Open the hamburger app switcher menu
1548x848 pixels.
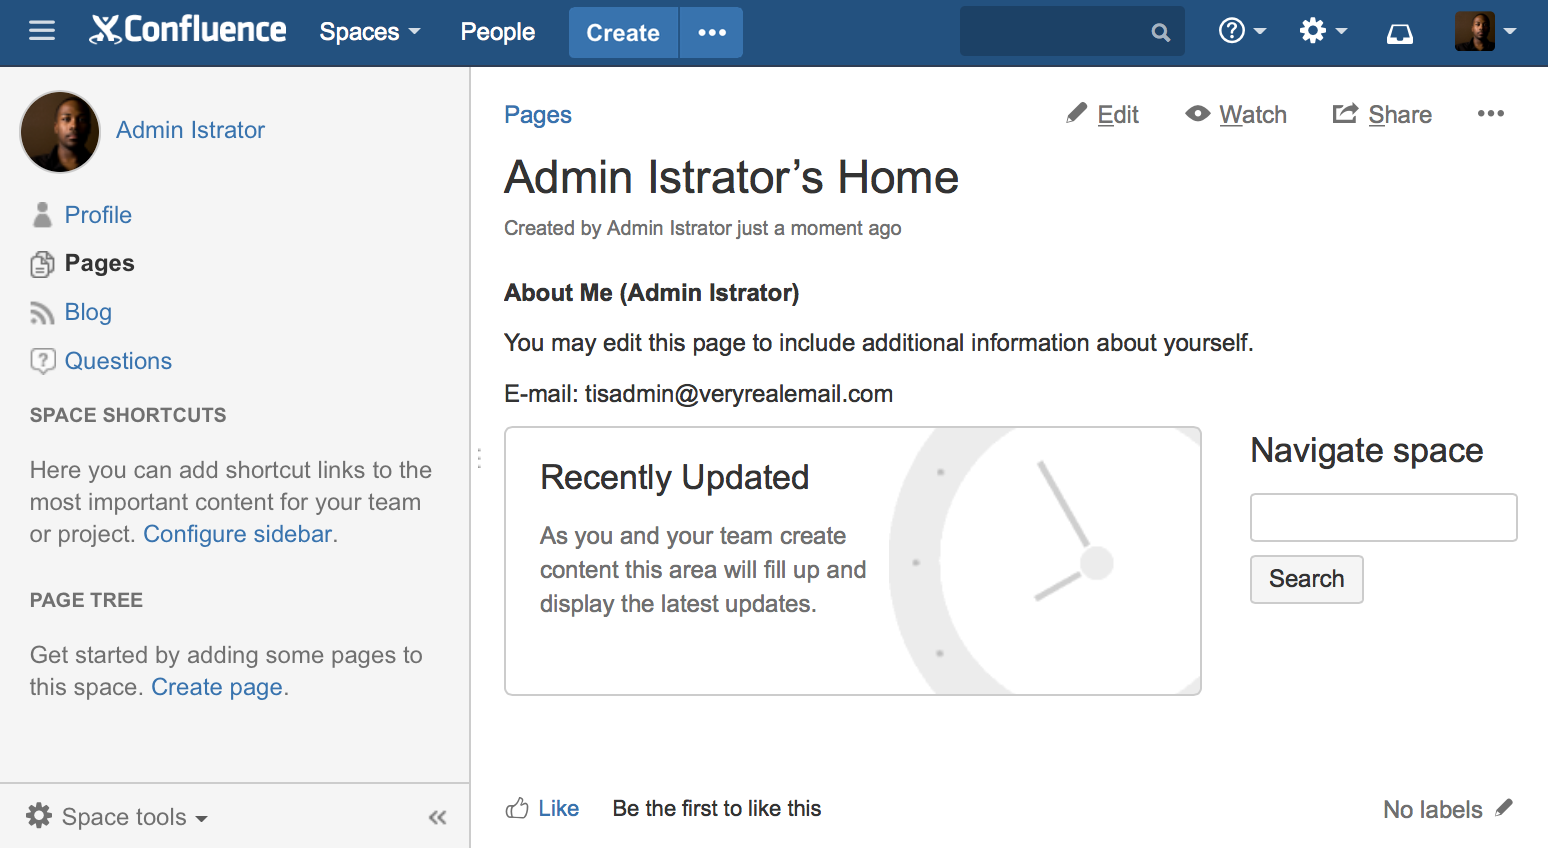42,32
